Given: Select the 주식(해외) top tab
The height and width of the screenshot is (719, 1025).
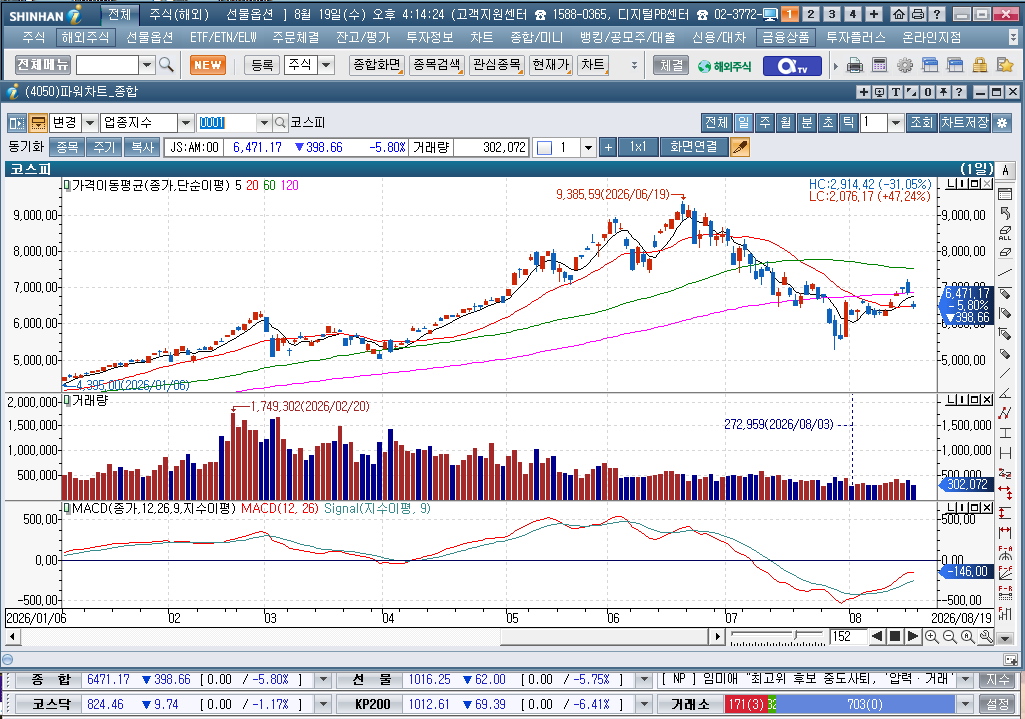Looking at the screenshot, I should [x=179, y=14].
